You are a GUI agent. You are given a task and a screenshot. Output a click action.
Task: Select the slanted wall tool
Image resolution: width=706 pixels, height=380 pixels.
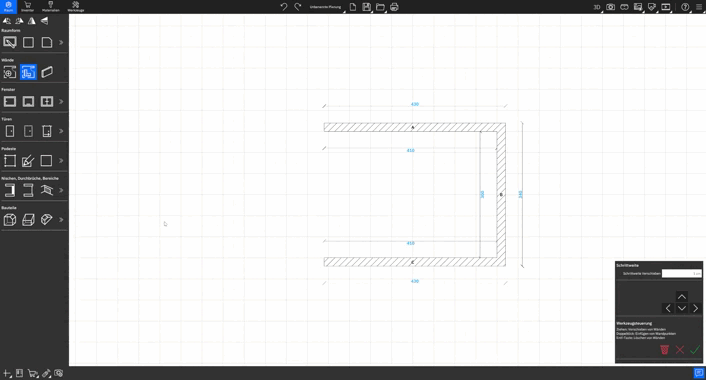(47, 72)
